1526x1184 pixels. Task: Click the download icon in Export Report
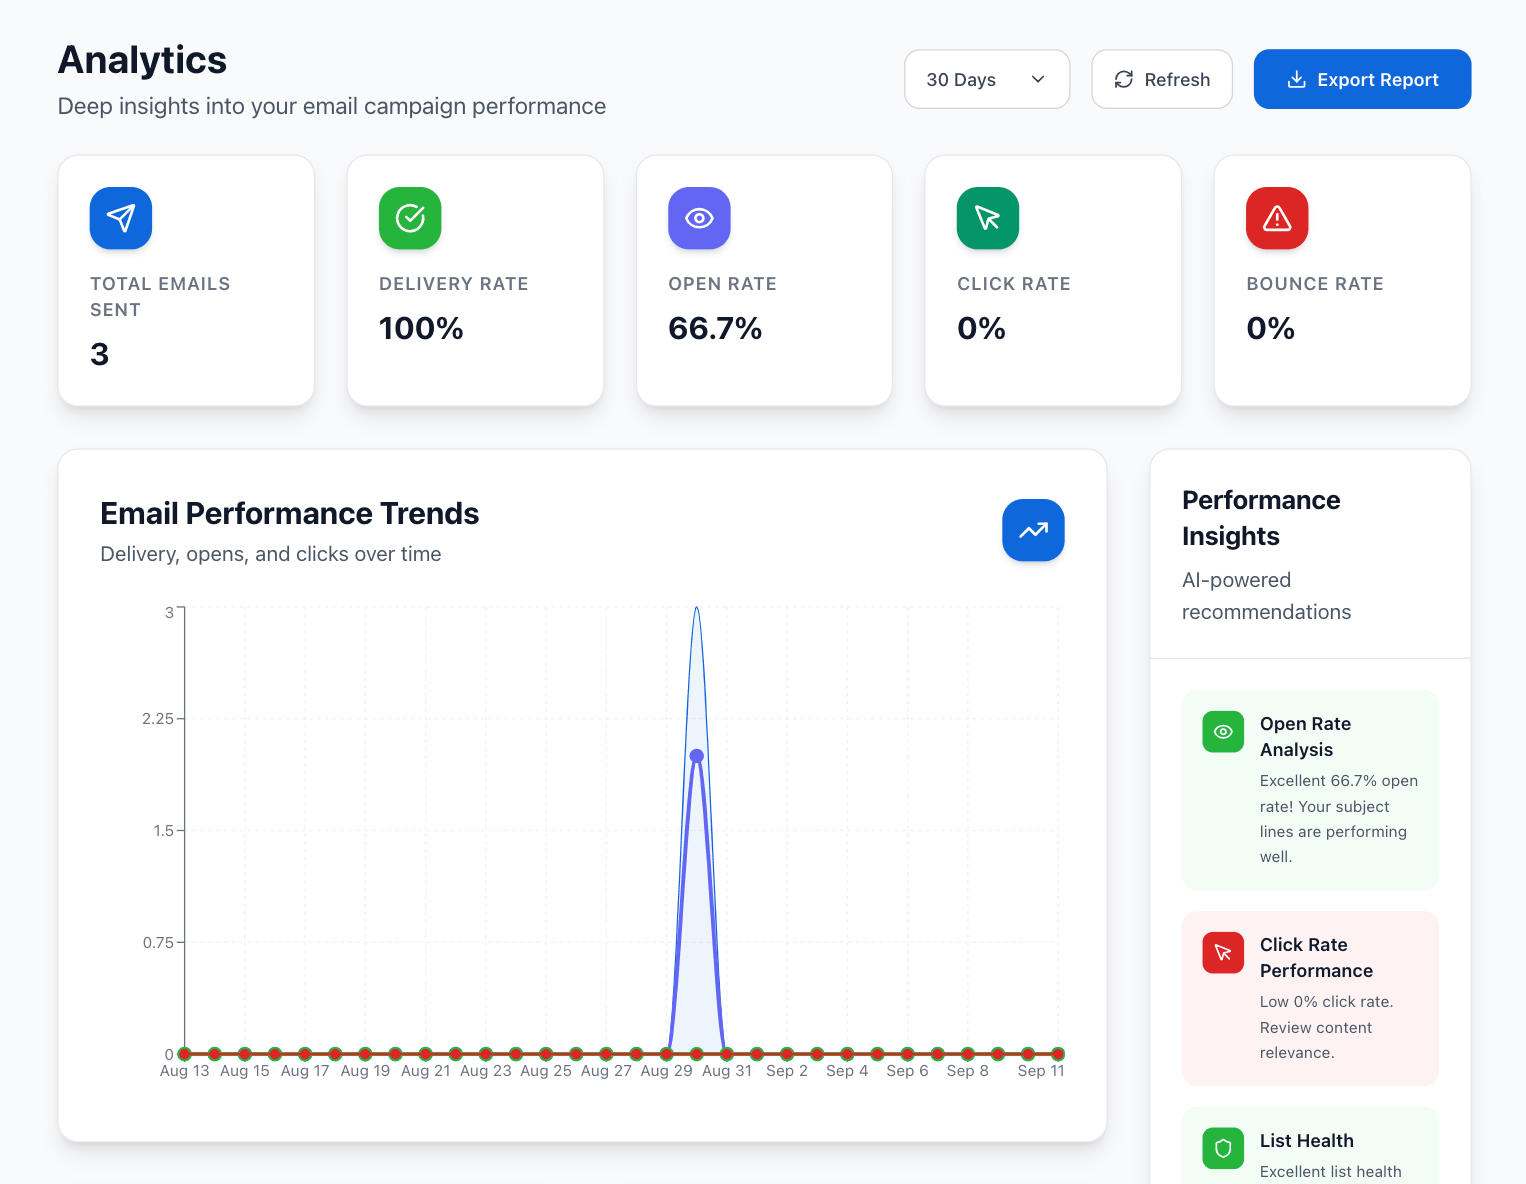click(x=1296, y=79)
